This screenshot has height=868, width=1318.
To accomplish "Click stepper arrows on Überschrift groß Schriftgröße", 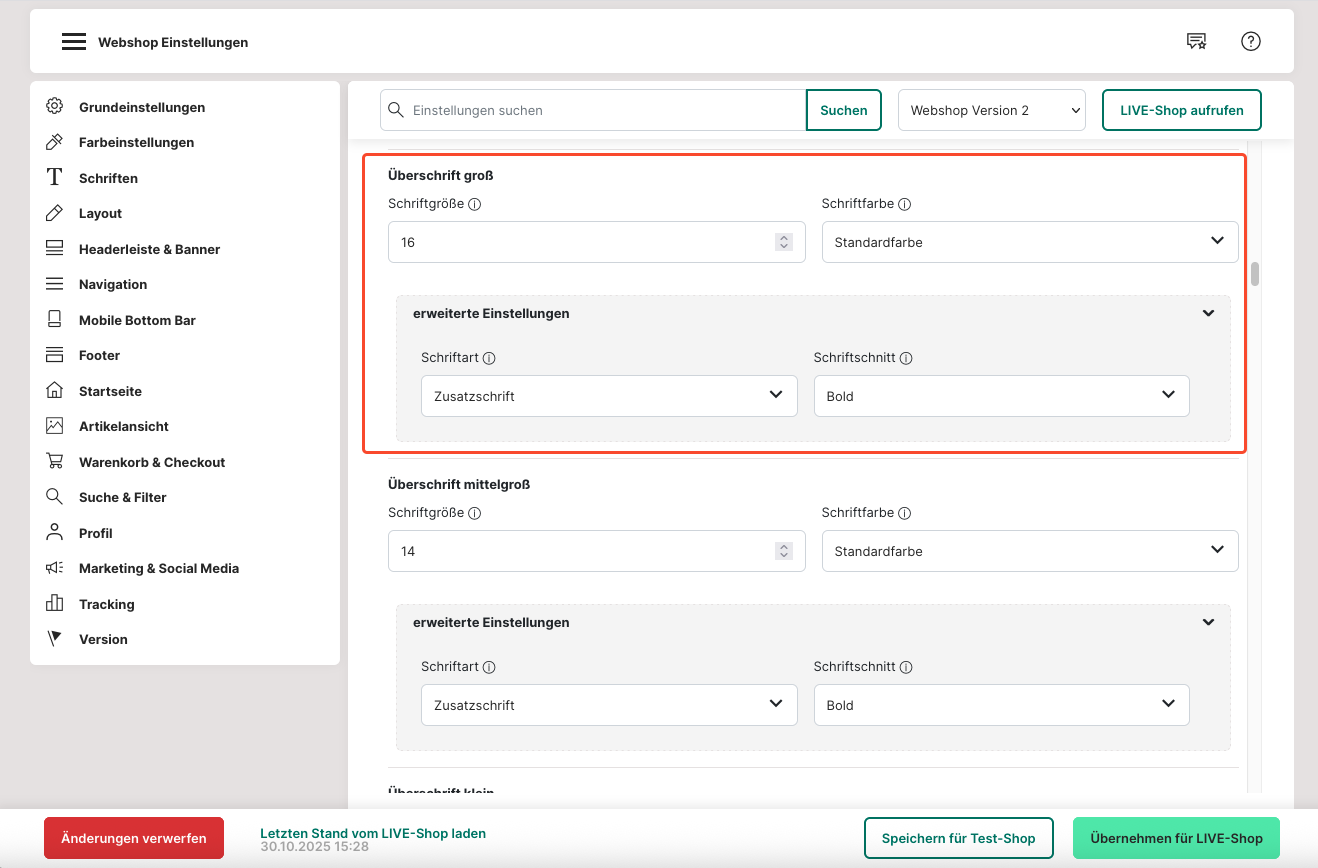I will tap(784, 242).
